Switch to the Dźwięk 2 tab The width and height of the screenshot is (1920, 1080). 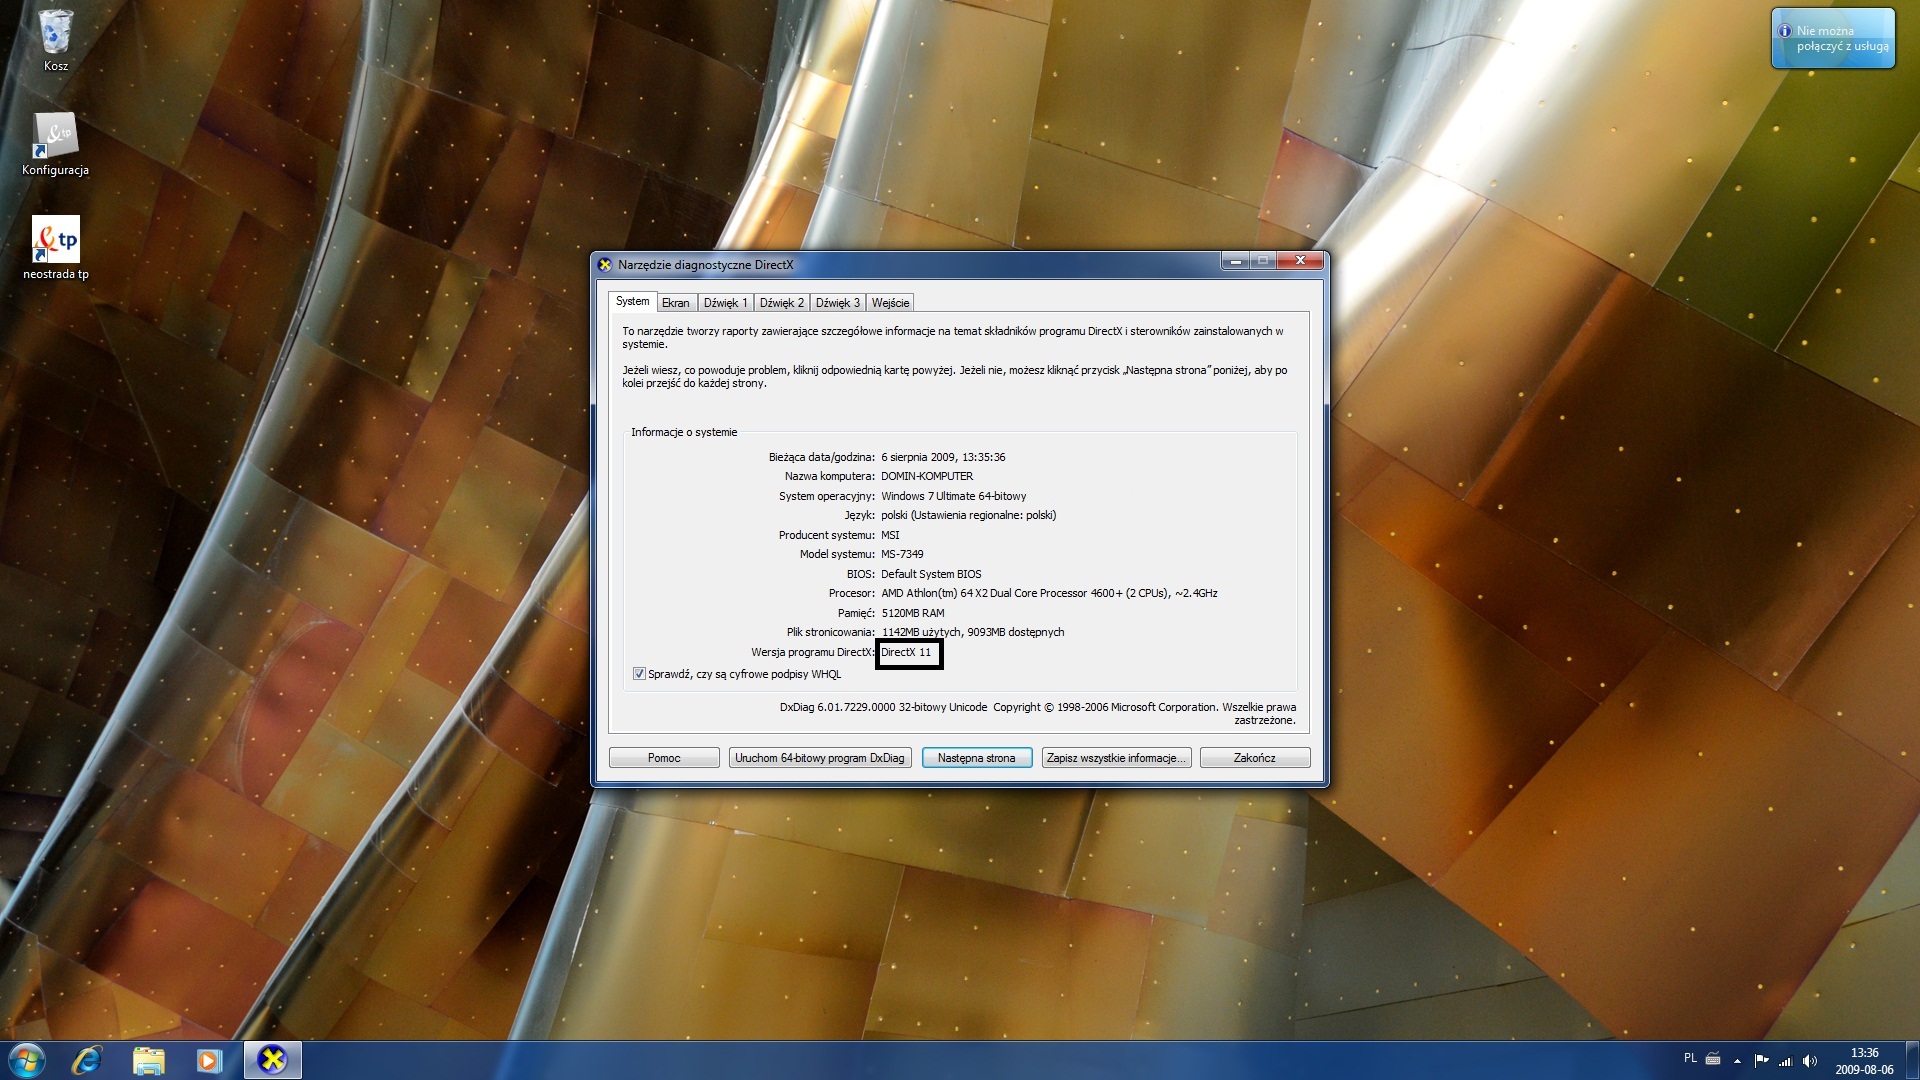tap(781, 303)
